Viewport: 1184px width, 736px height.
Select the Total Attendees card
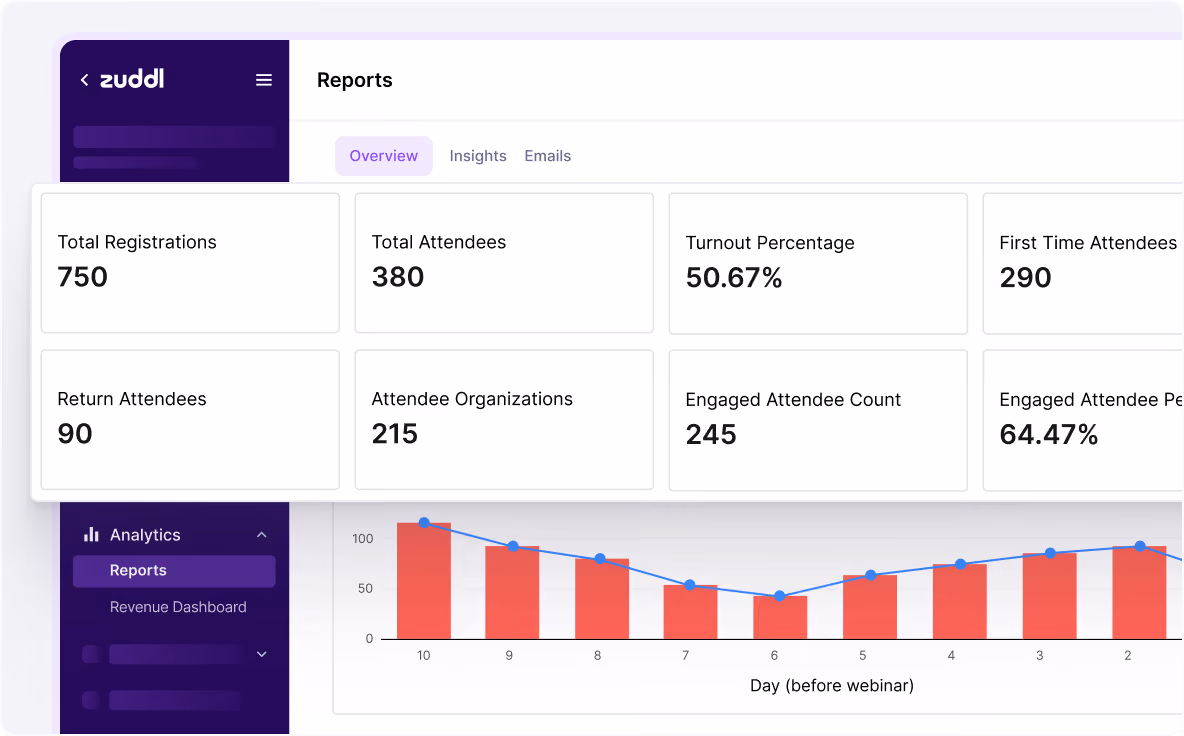pyautogui.click(x=504, y=263)
